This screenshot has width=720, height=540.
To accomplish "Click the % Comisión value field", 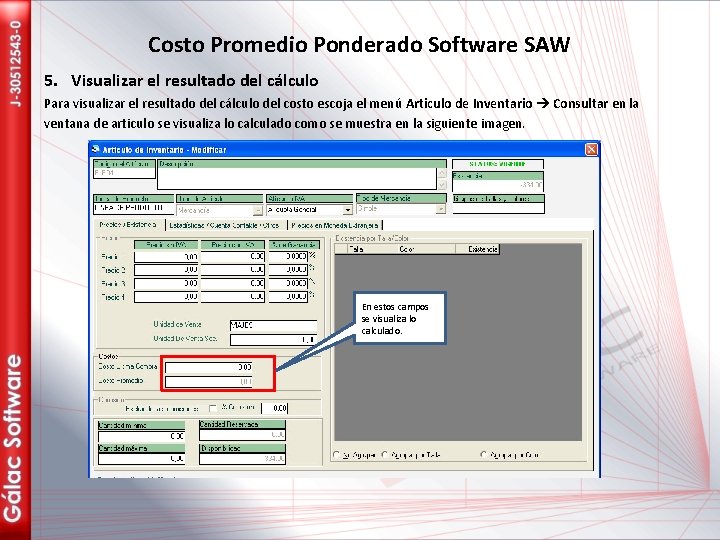I will (275, 408).
